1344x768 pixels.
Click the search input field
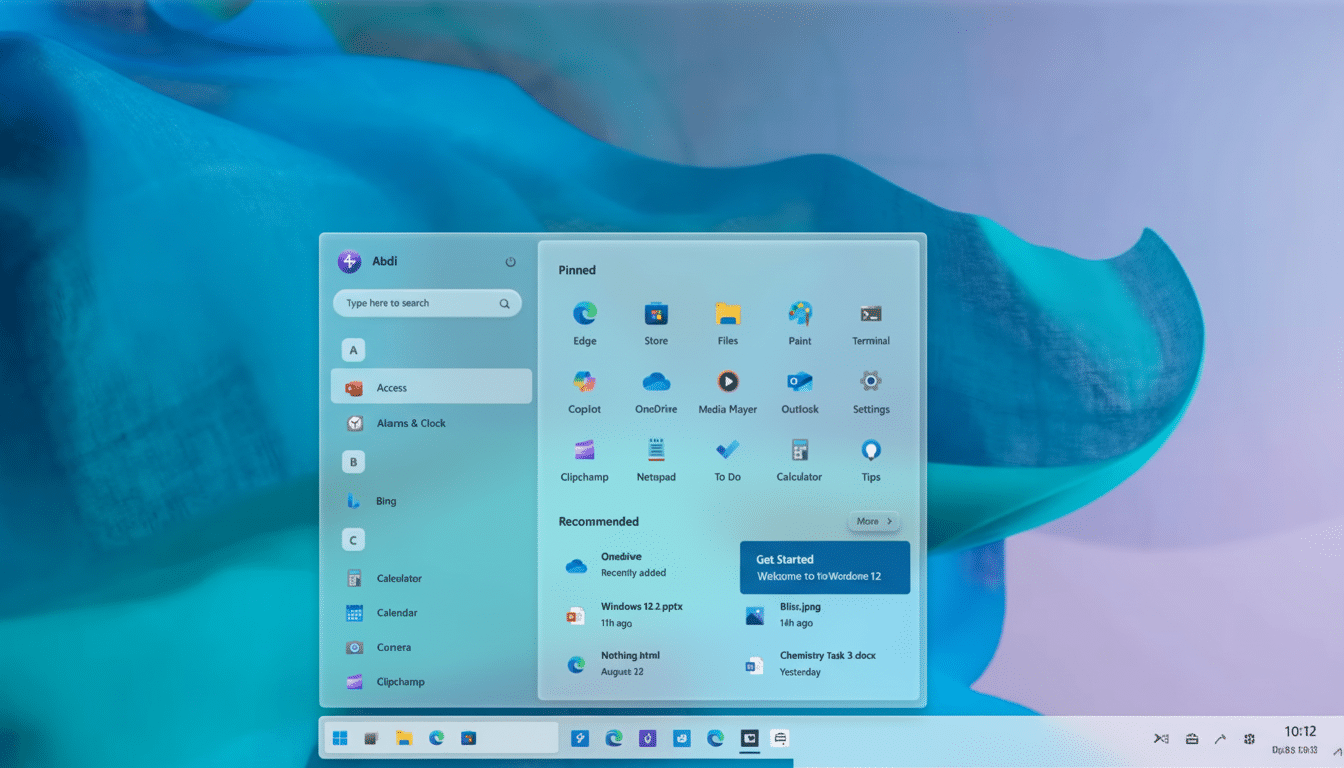pos(427,302)
